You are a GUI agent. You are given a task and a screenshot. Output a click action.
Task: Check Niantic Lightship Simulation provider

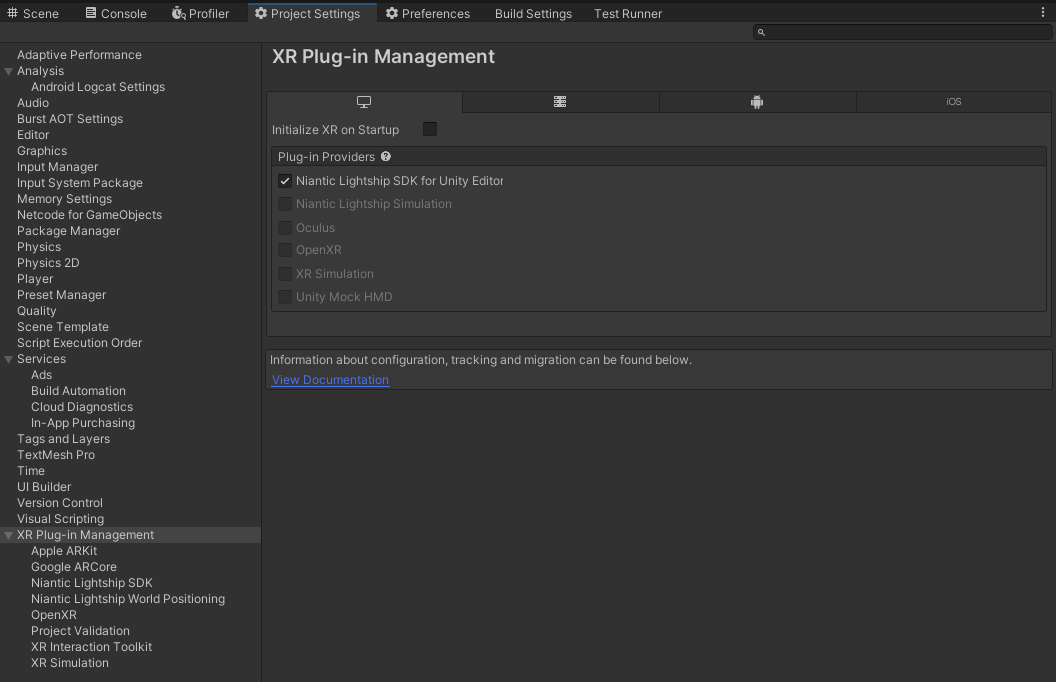pos(285,203)
